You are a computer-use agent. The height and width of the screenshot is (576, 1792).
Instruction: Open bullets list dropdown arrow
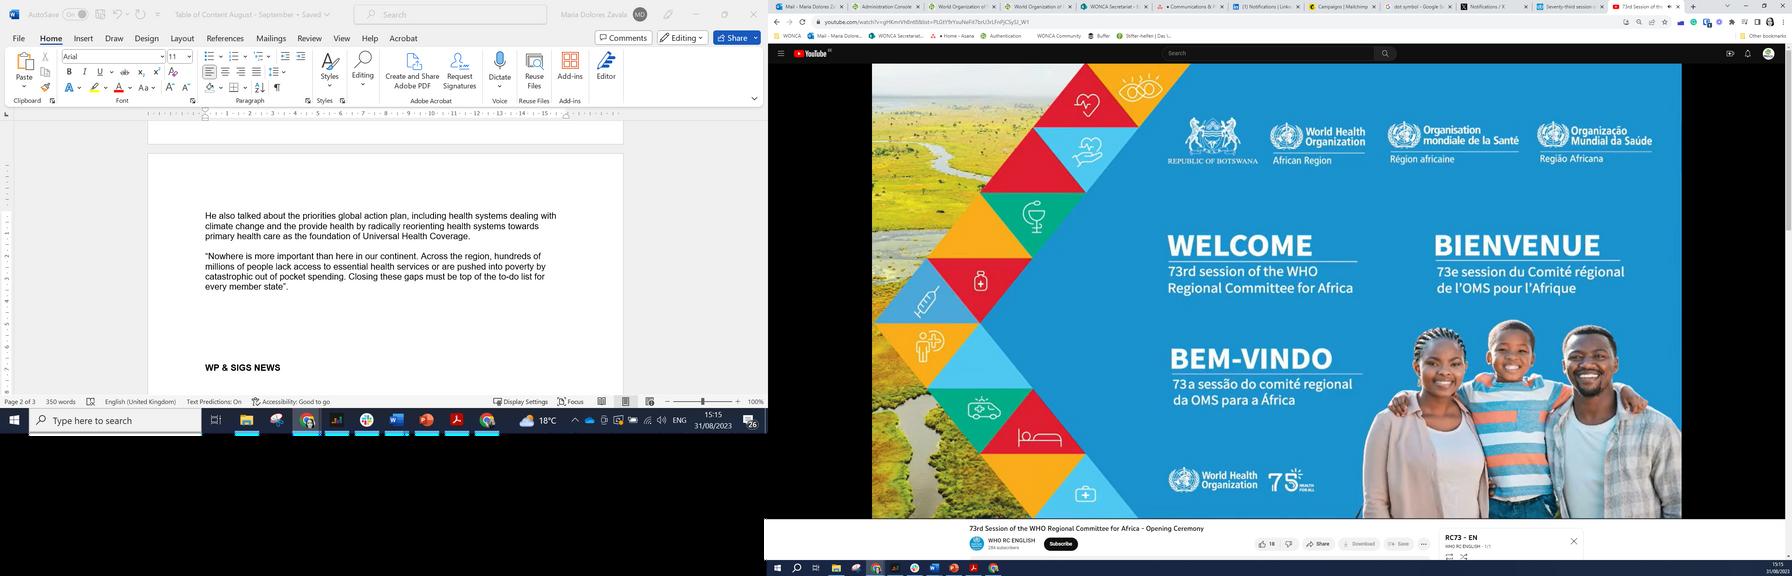pos(220,57)
